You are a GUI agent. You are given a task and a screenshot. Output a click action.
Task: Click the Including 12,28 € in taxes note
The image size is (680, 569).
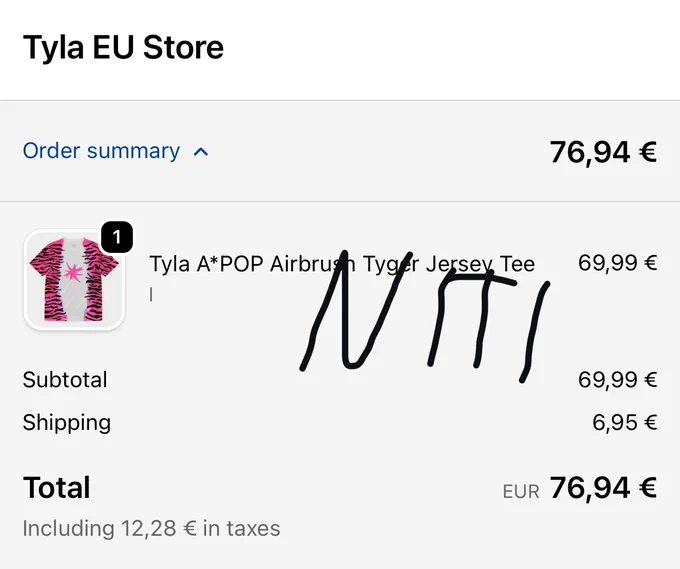pos(151,528)
